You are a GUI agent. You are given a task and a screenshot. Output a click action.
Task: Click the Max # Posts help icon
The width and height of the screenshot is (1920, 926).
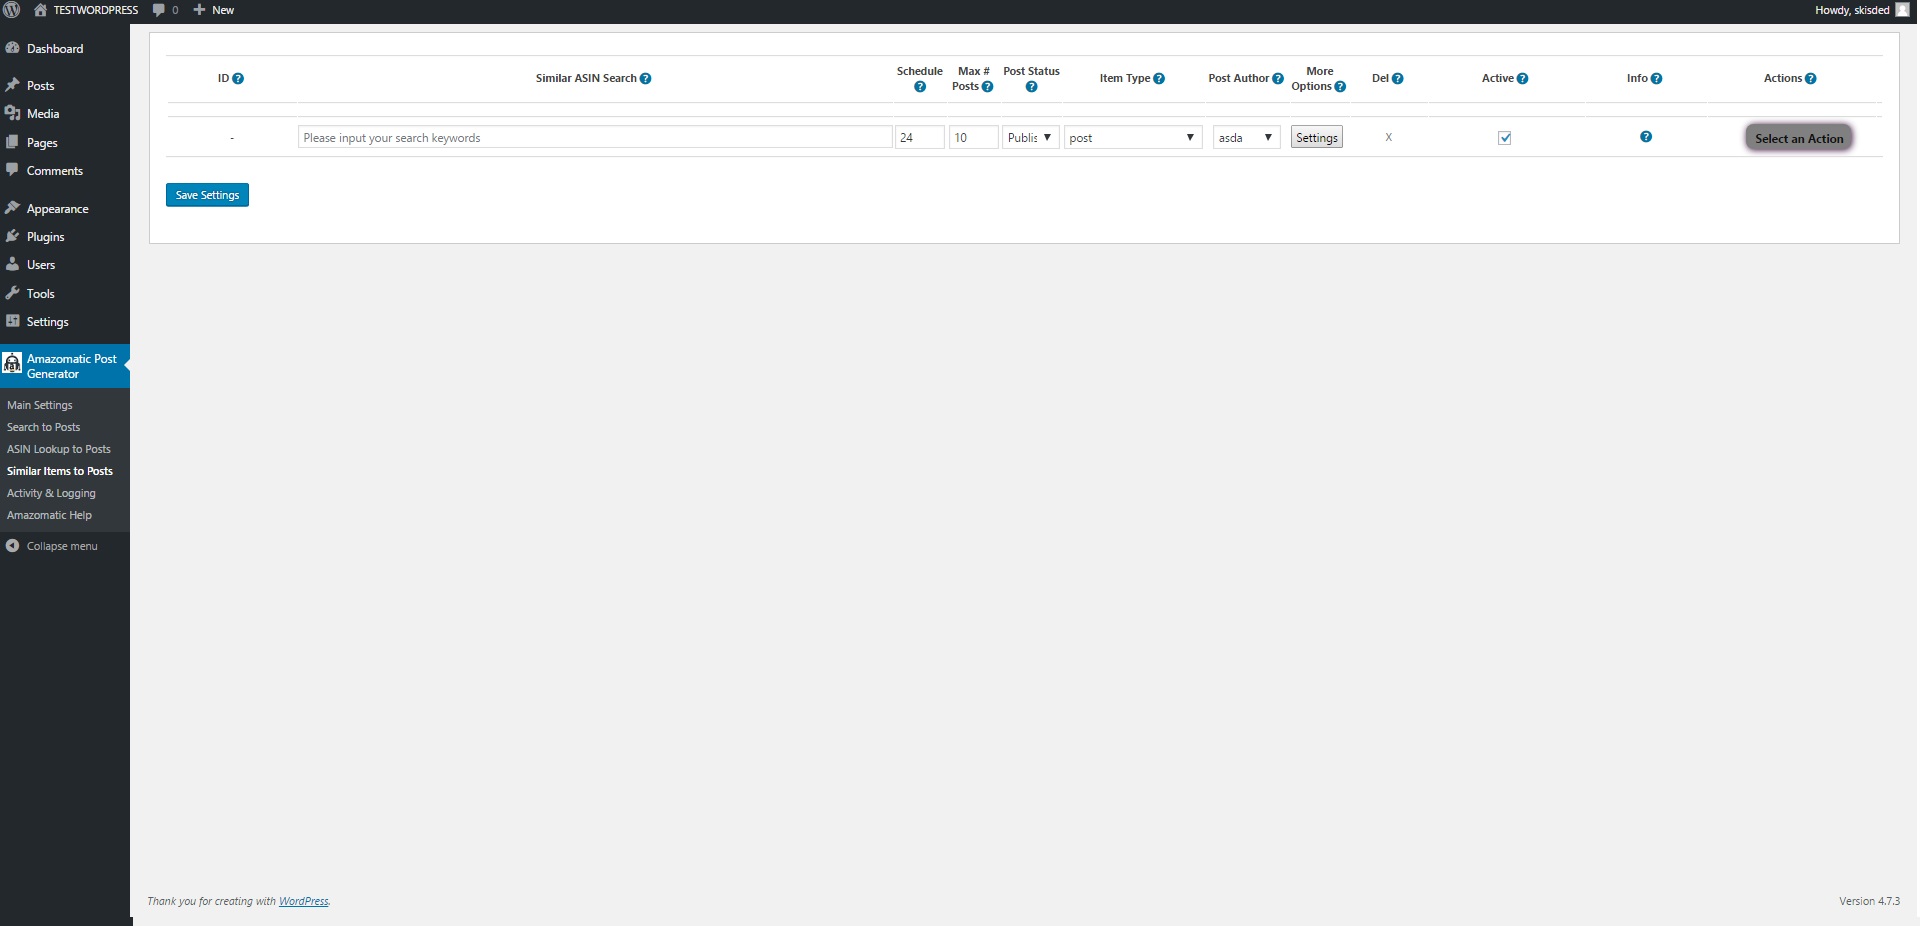point(988,87)
